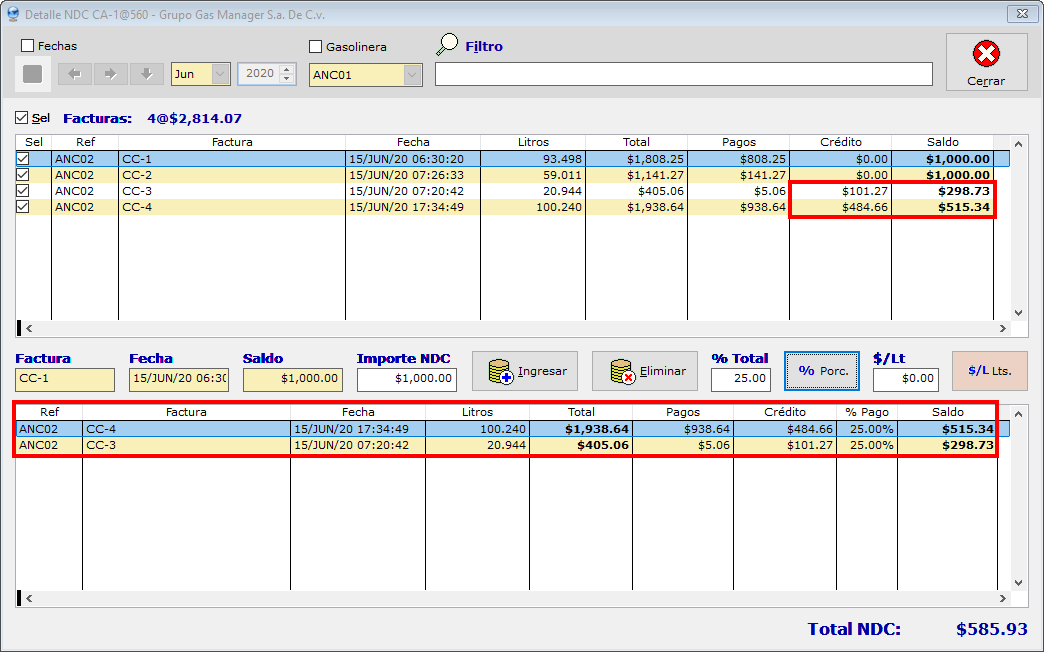Image resolution: width=1044 pixels, height=652 pixels.
Task: Click the $/L Lts. button
Action: [989, 371]
